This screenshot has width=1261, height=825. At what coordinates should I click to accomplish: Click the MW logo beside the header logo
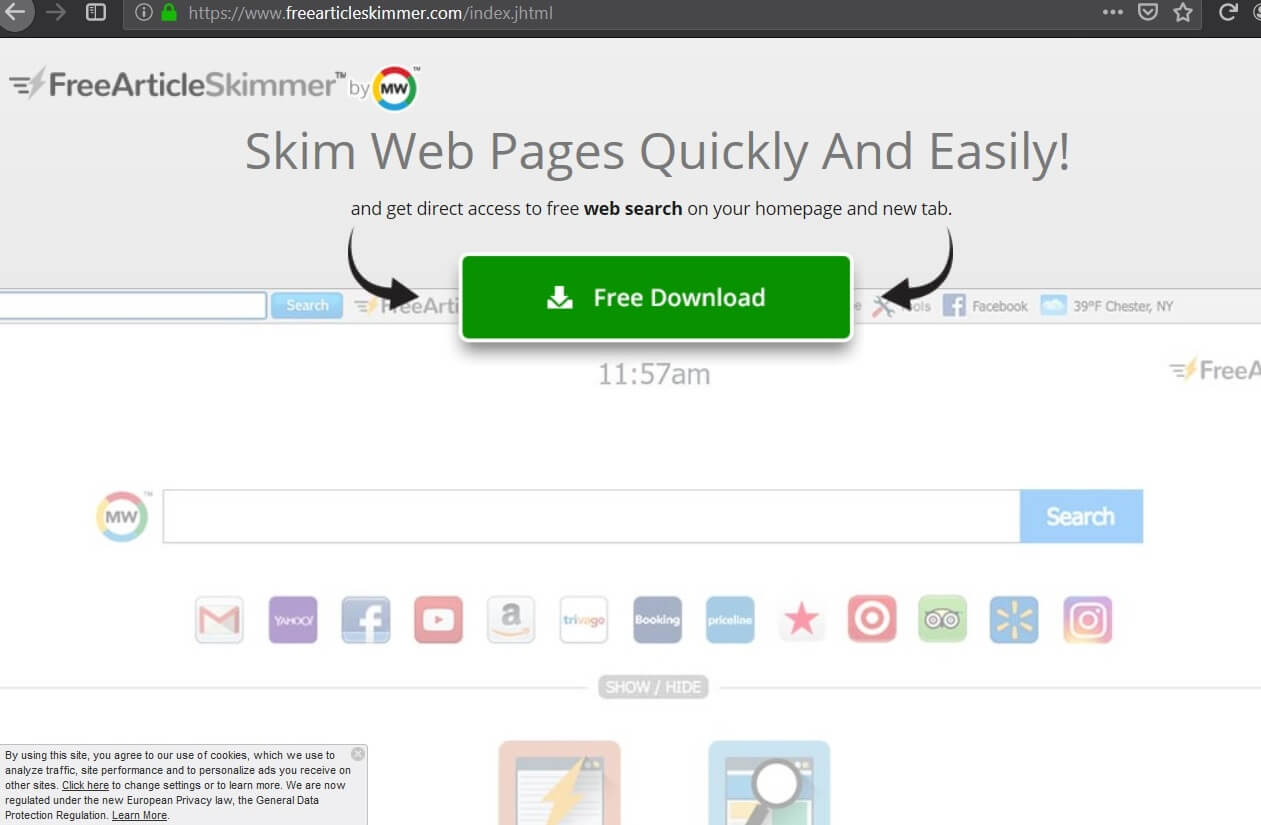395,88
